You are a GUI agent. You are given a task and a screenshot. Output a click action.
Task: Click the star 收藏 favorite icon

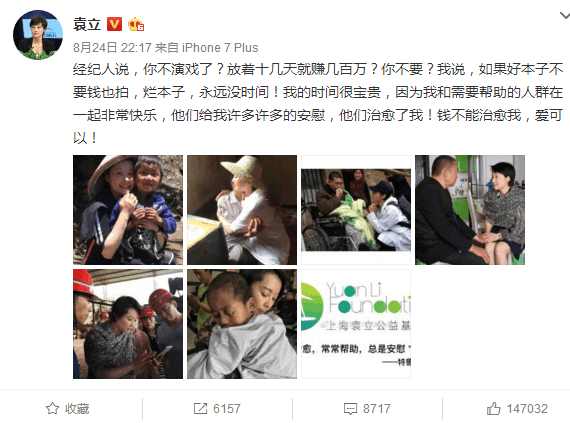(x=52, y=408)
